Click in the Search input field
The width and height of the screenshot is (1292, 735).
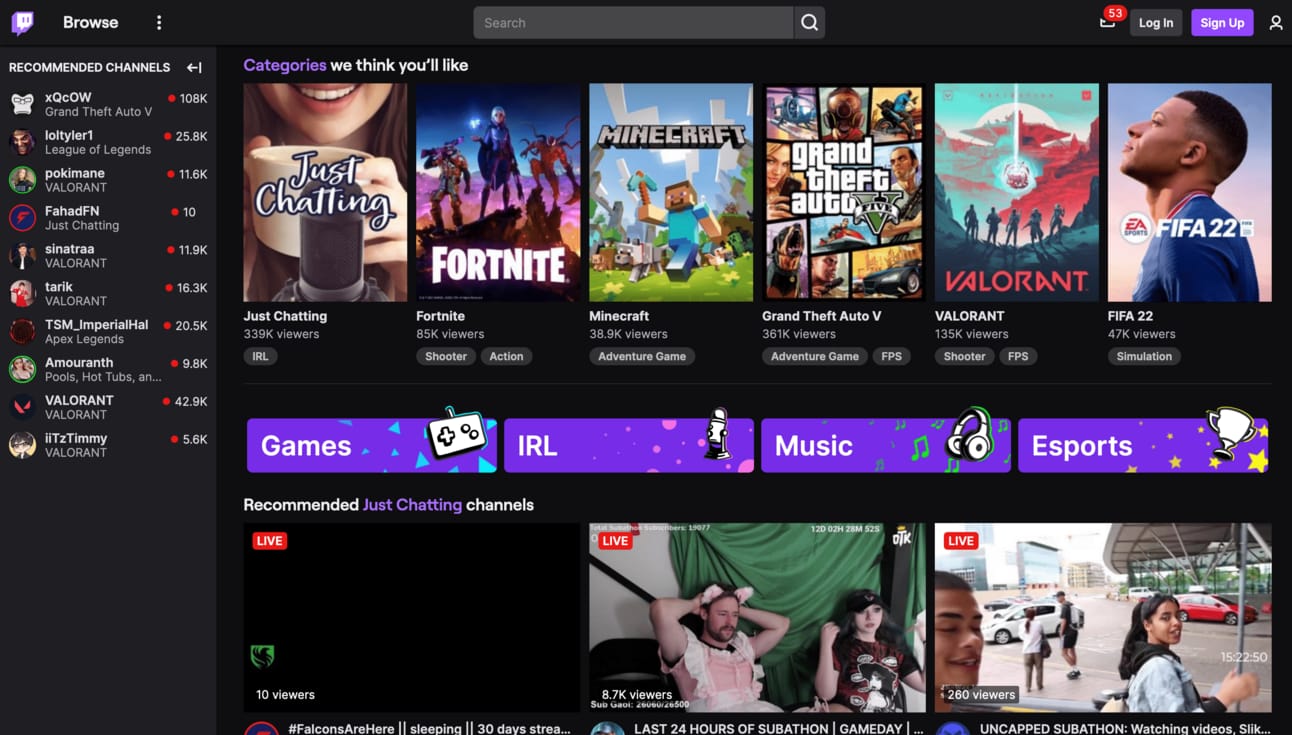point(633,22)
